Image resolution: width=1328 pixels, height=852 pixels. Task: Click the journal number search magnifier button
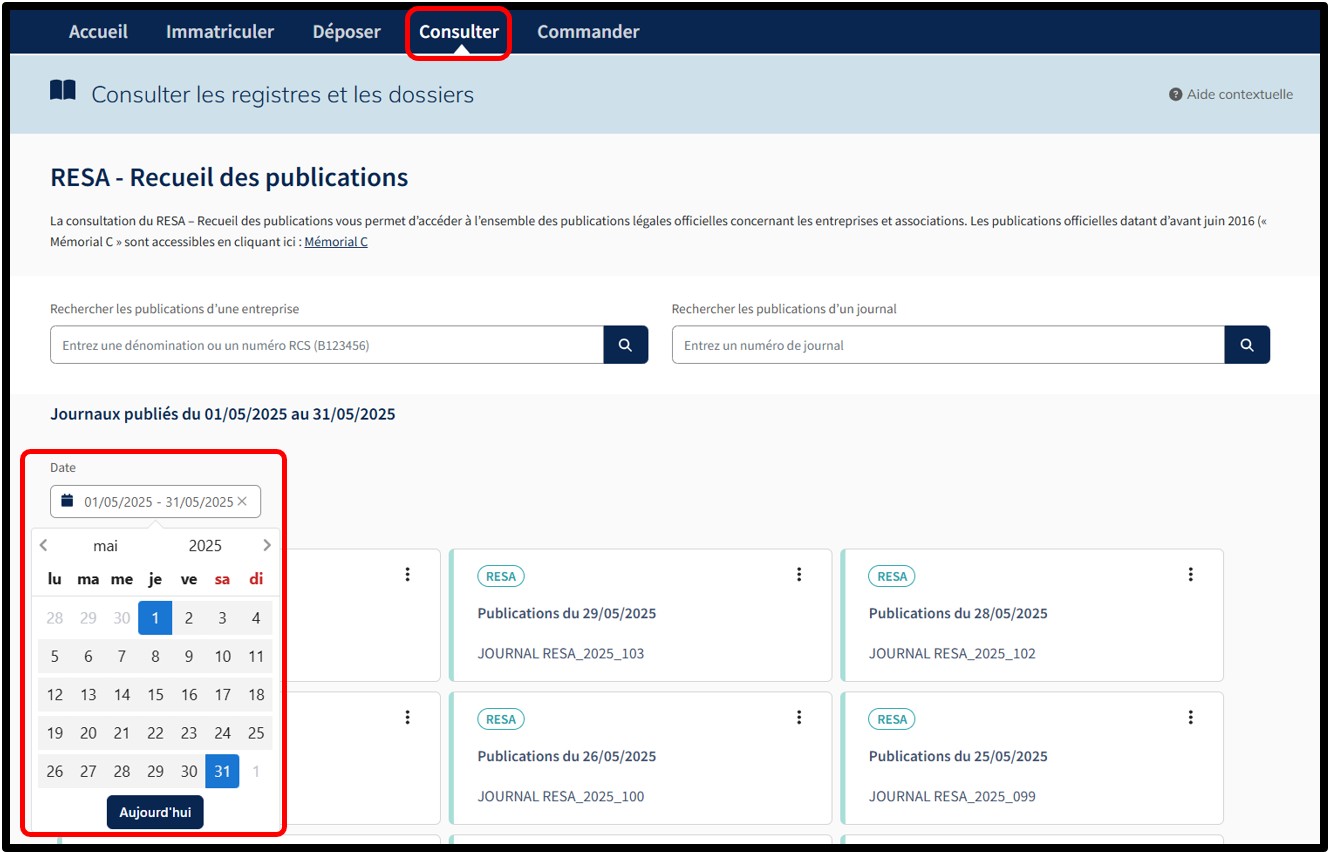click(x=1246, y=345)
